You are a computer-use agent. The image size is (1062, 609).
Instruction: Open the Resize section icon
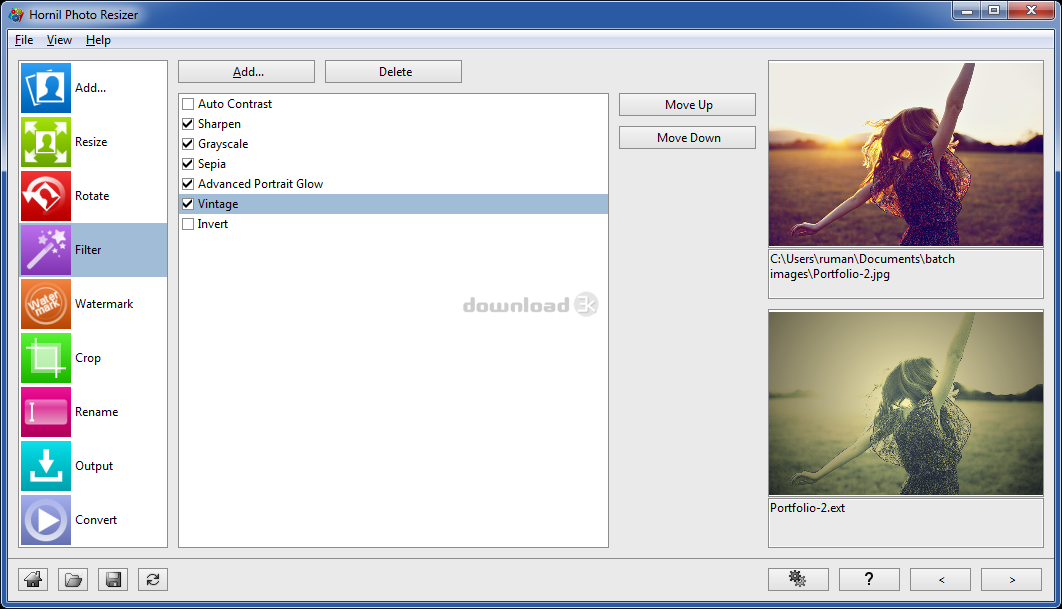click(46, 142)
